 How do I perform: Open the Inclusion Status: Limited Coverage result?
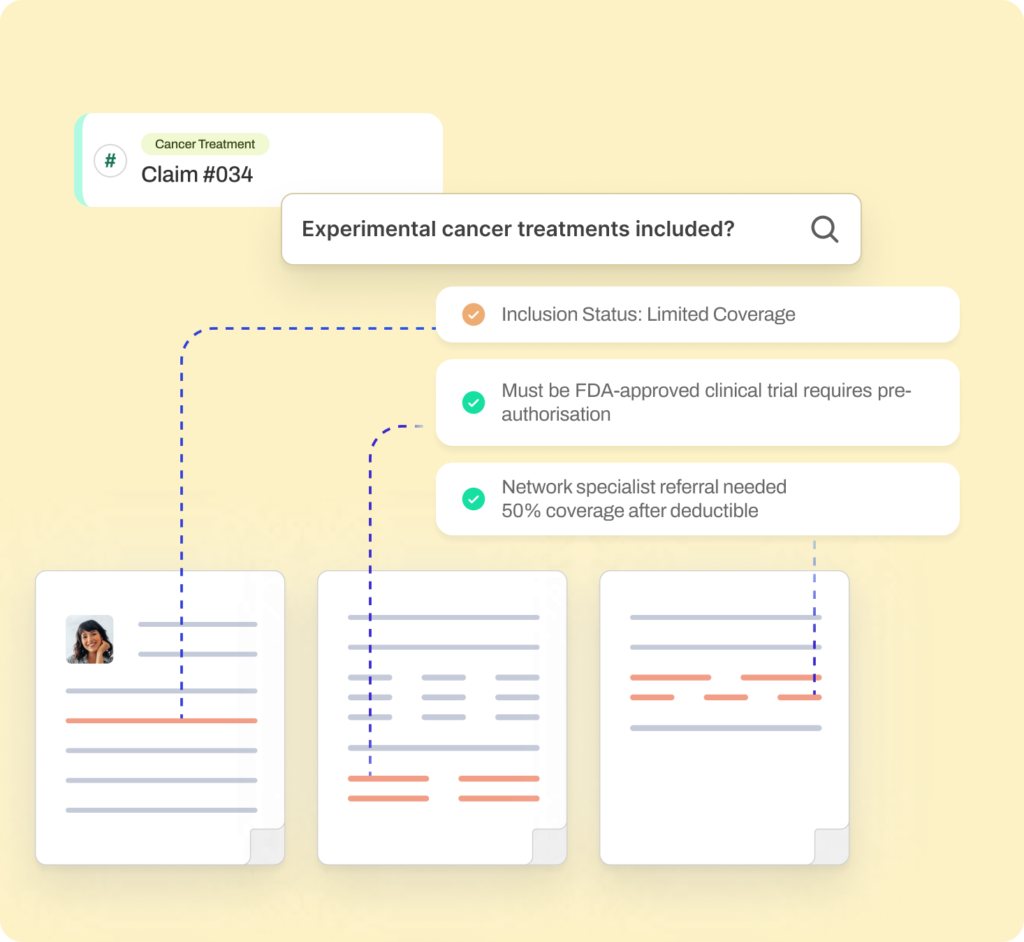tap(697, 314)
